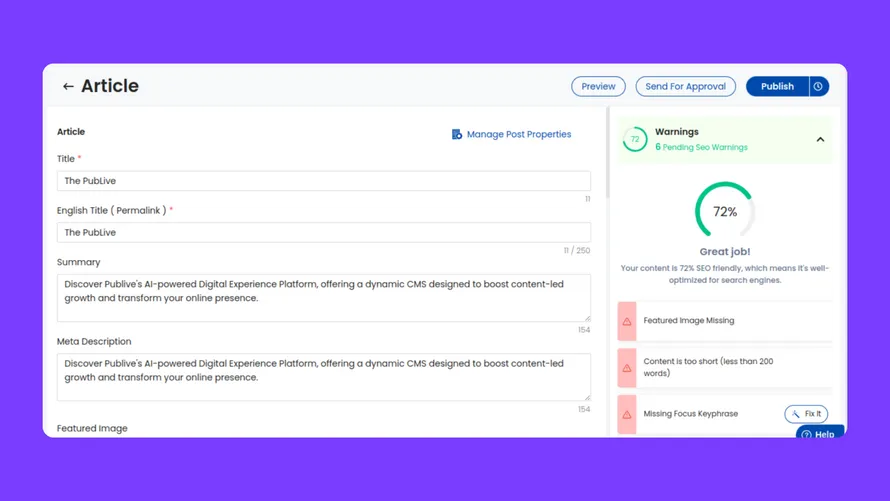
Task: Click into the Title input field
Action: pos(323,181)
